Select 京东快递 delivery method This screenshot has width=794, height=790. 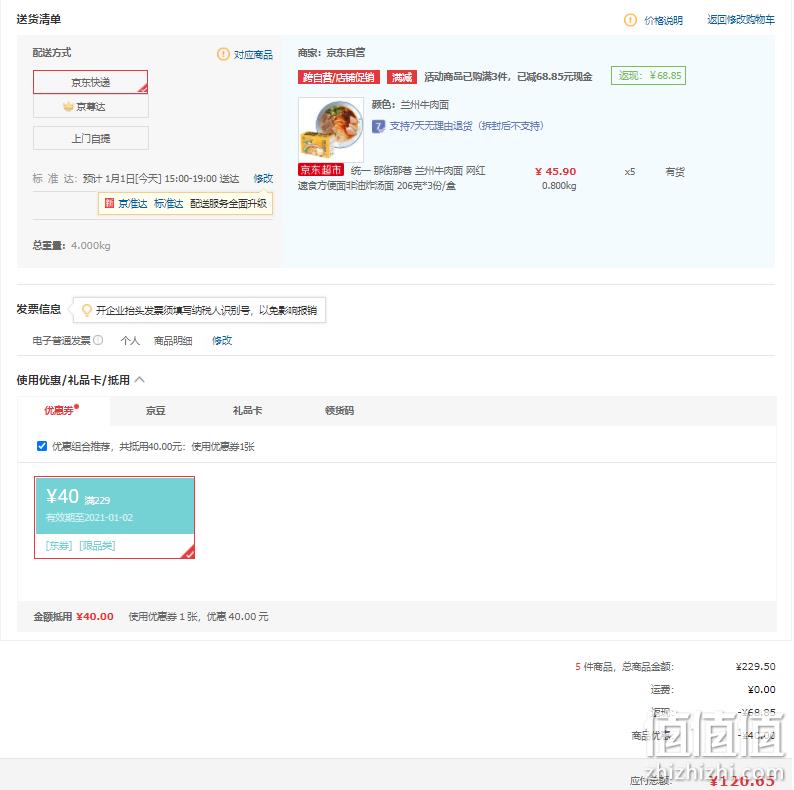click(x=91, y=82)
